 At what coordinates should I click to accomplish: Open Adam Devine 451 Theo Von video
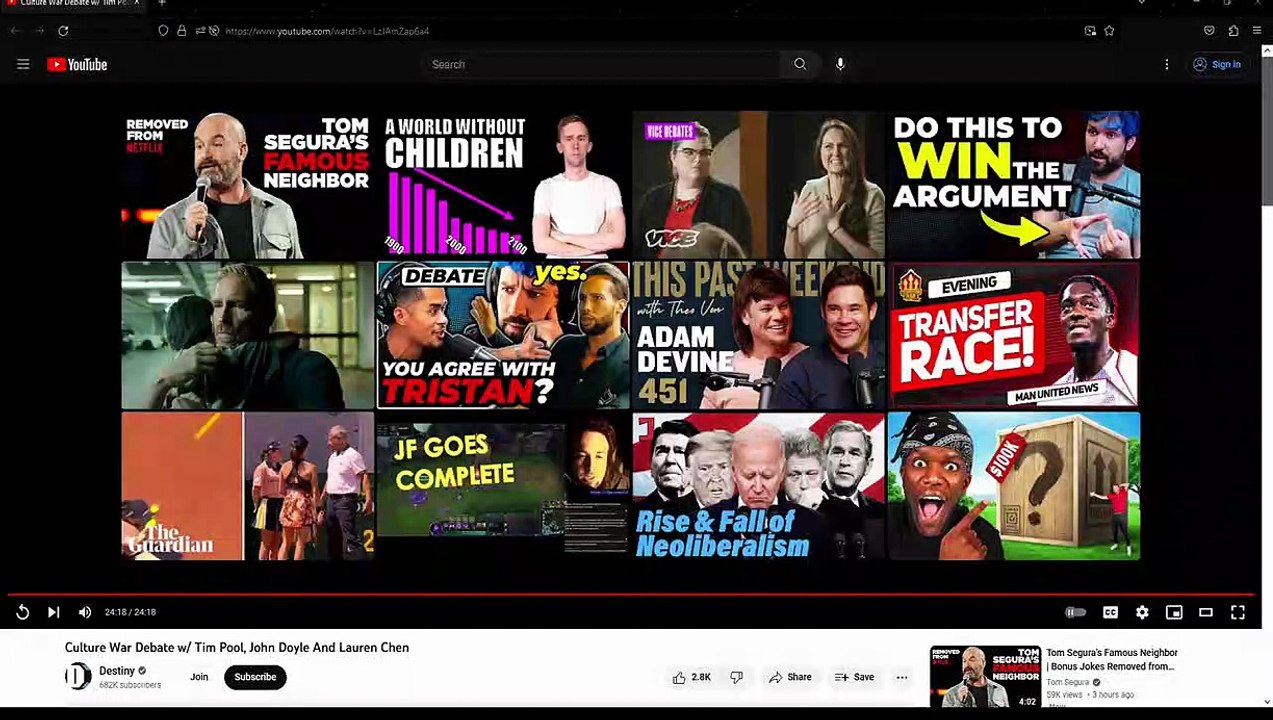pyautogui.click(x=758, y=335)
